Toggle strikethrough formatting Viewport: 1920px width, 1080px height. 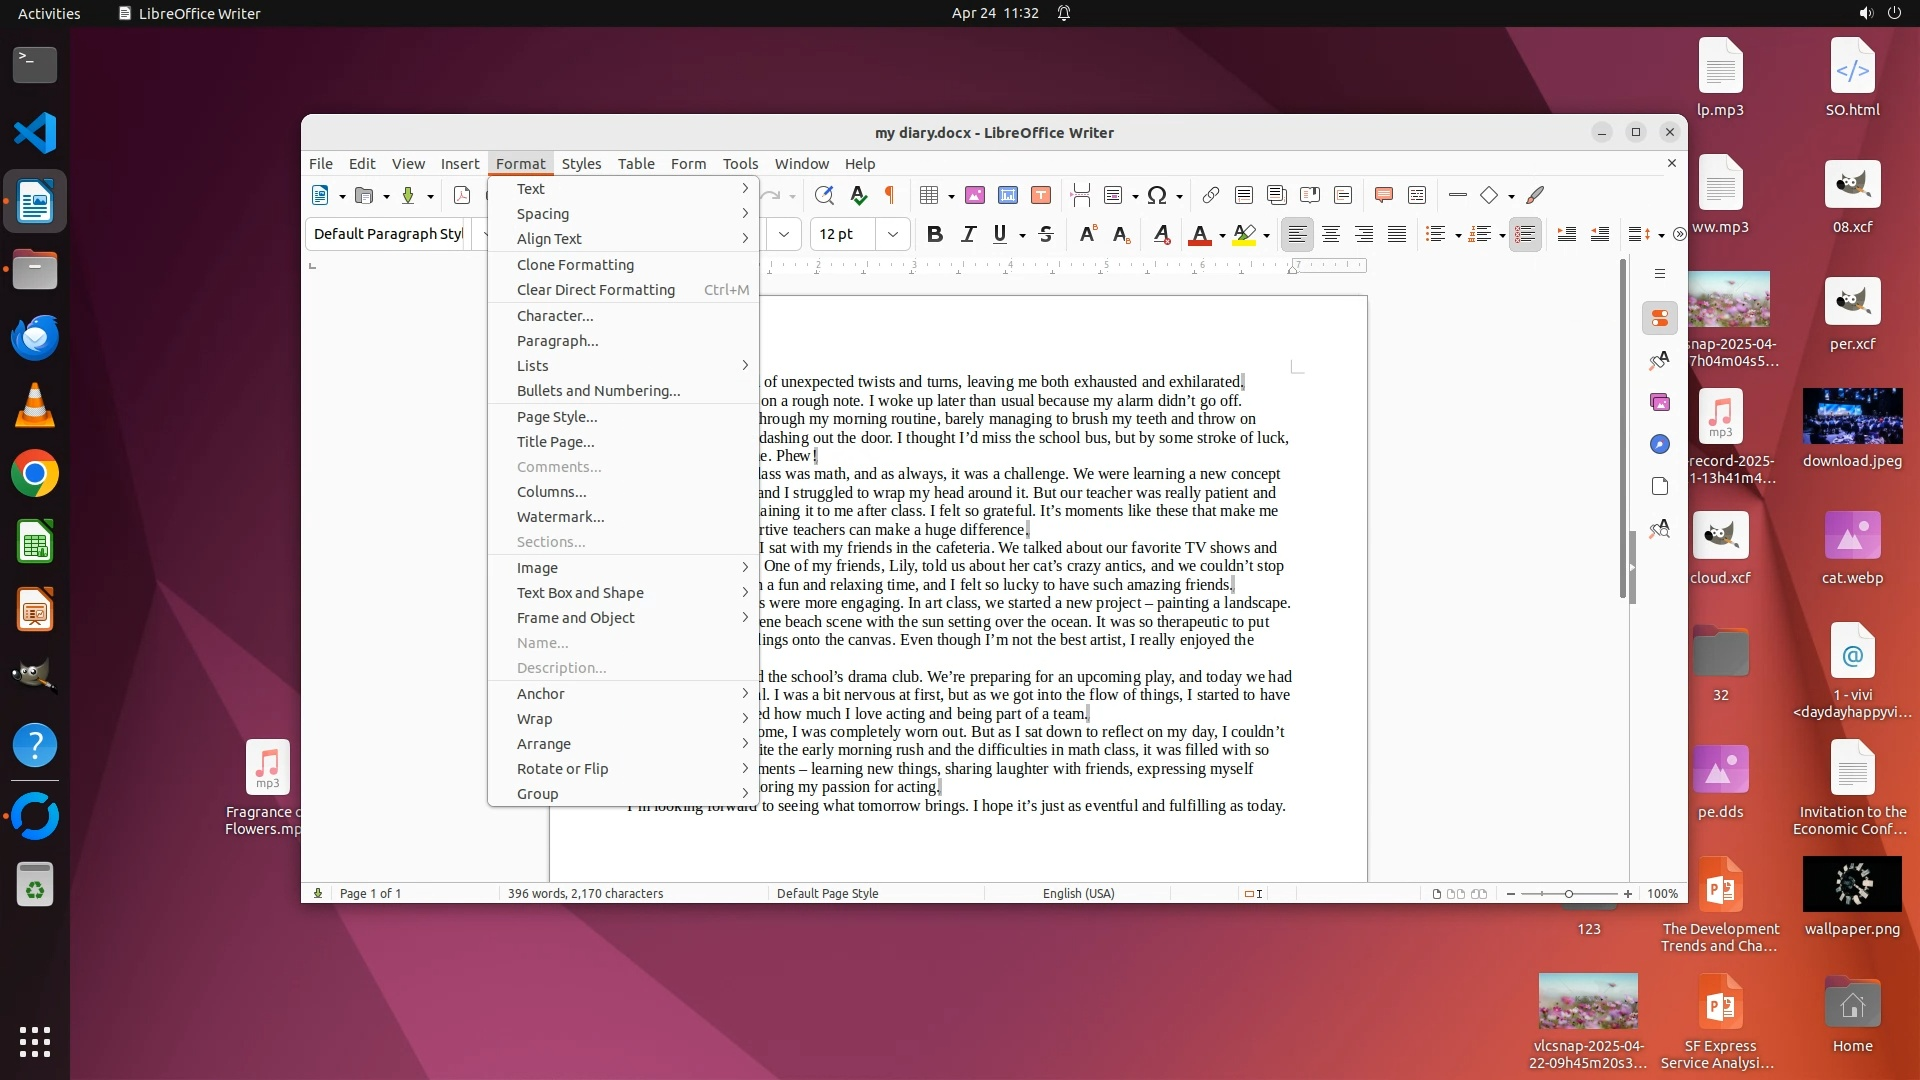pyautogui.click(x=1046, y=234)
